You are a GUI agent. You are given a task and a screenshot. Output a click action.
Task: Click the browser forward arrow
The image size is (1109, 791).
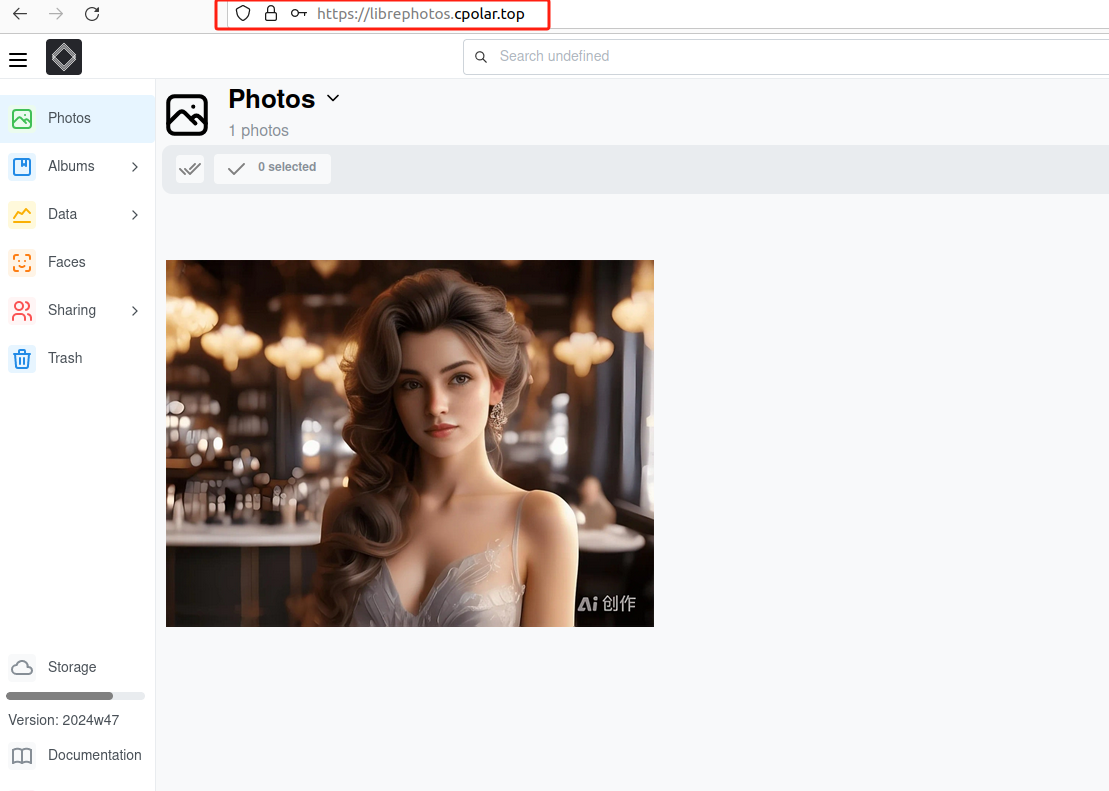[56, 13]
